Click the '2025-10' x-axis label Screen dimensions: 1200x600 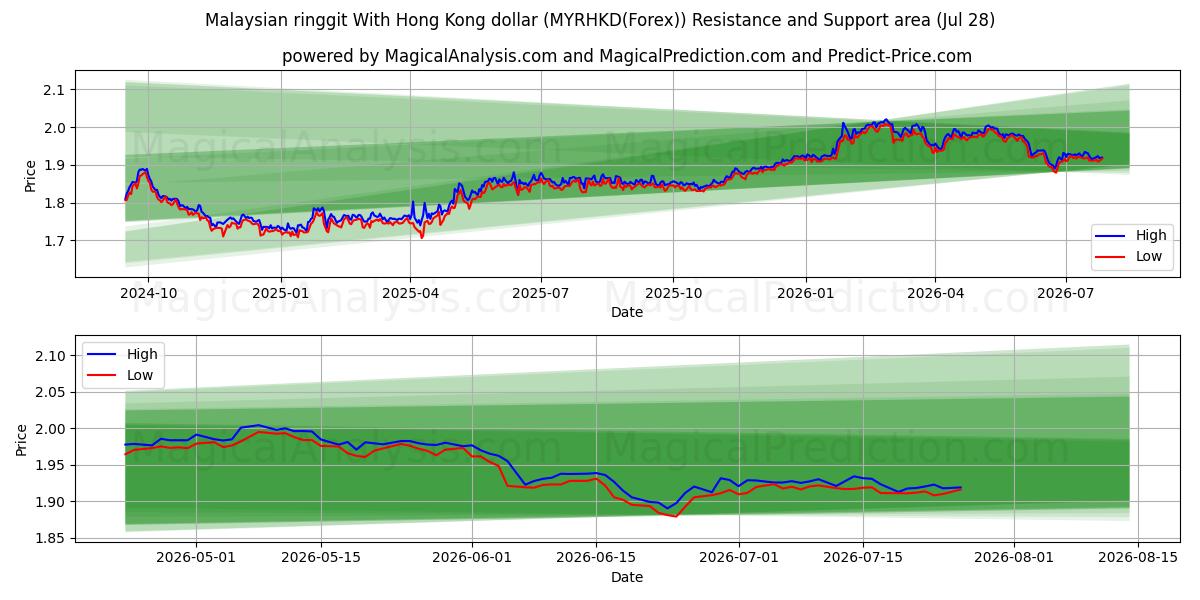click(673, 295)
